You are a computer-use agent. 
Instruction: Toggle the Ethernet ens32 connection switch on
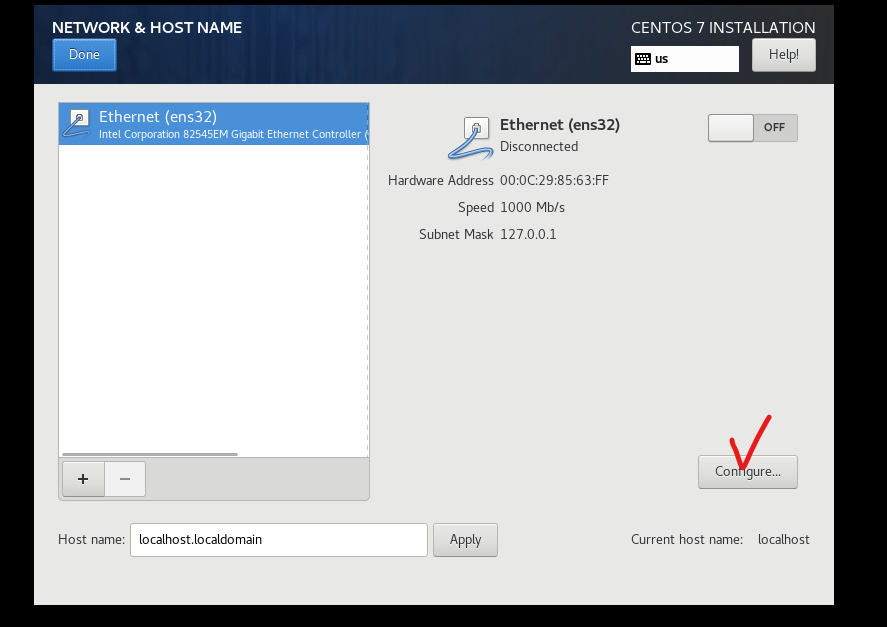[x=752, y=128]
